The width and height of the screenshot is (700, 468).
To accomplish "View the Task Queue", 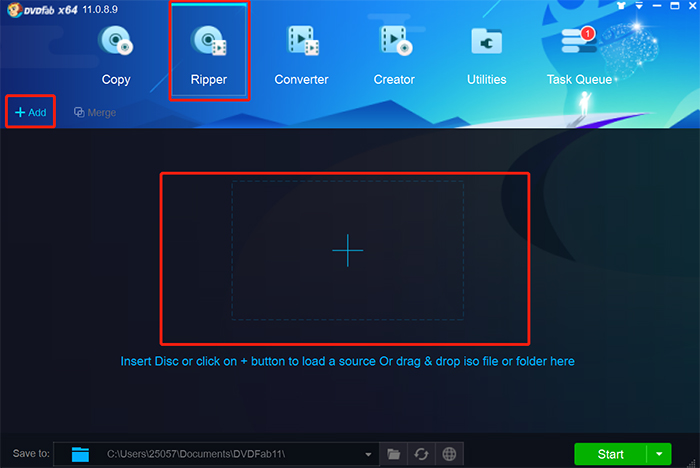I will pos(579,55).
